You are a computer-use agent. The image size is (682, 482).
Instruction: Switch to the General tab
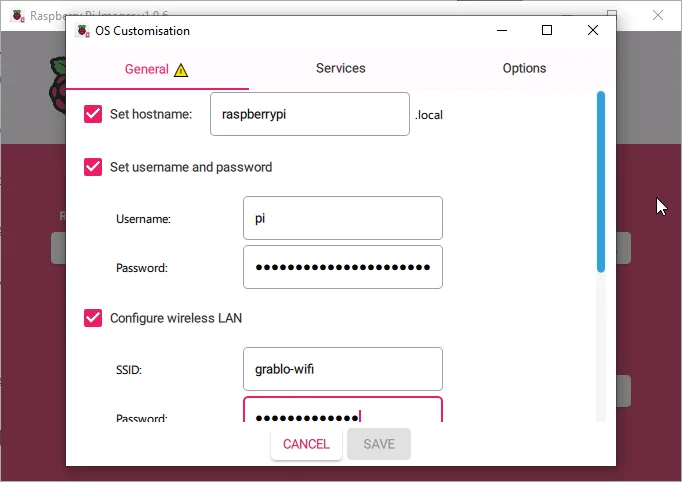(157, 69)
